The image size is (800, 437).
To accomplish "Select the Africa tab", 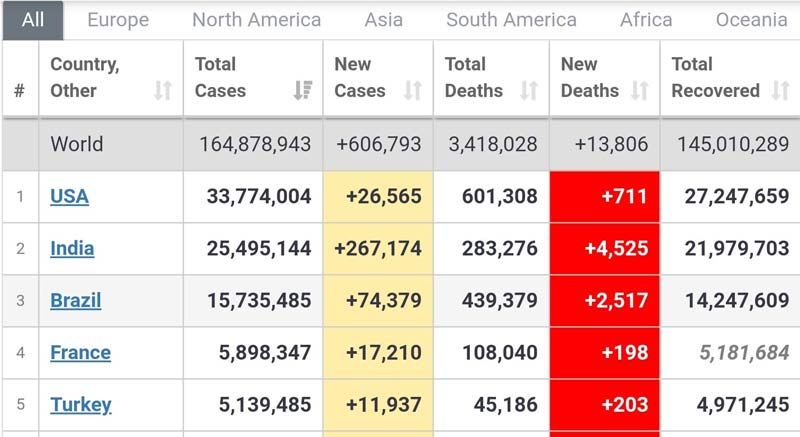I will (x=646, y=20).
